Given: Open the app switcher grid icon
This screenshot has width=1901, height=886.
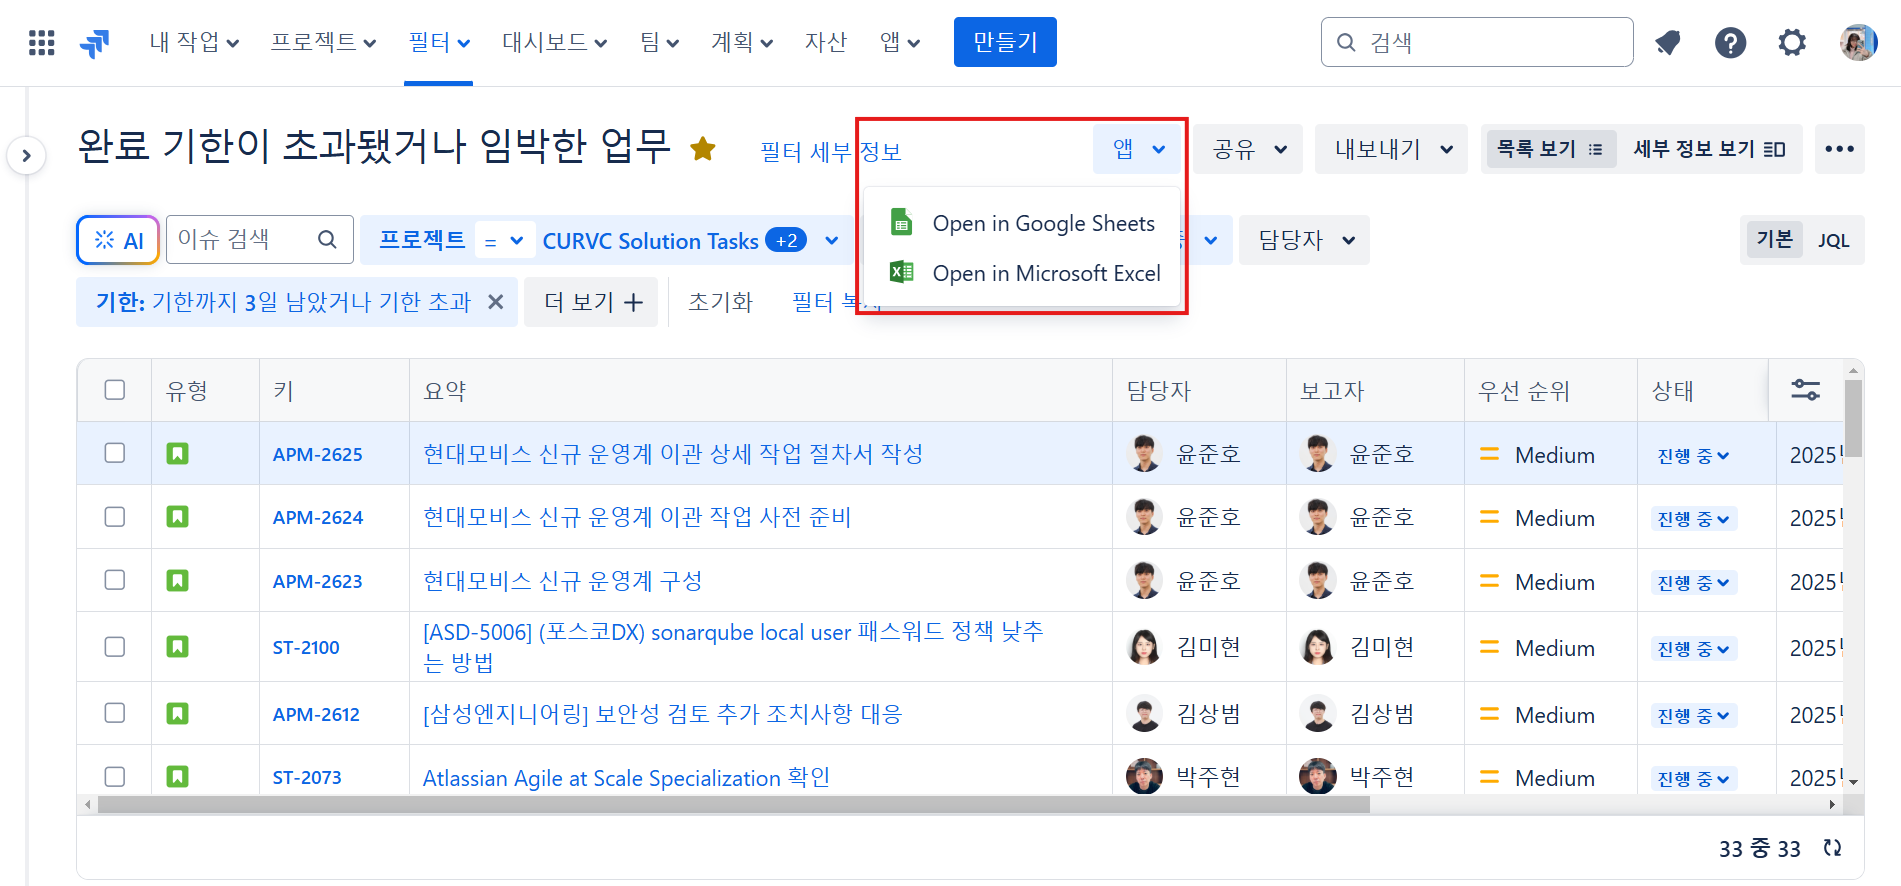Looking at the screenshot, I should pos(41,42).
